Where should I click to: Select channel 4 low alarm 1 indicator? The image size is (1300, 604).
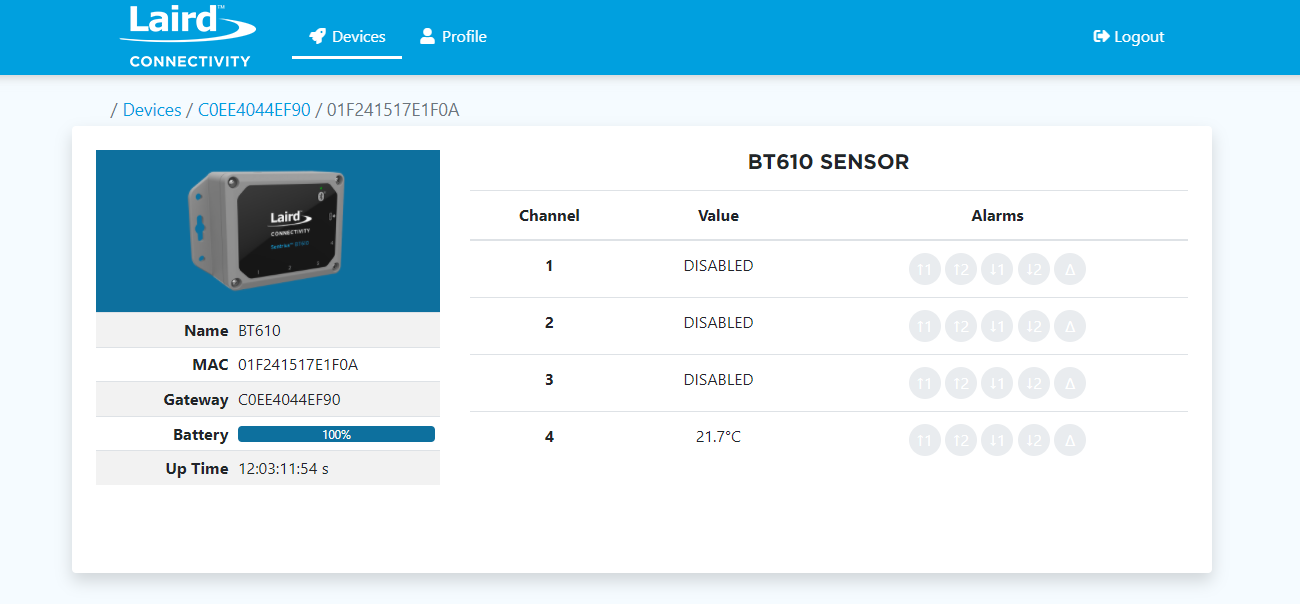997,440
